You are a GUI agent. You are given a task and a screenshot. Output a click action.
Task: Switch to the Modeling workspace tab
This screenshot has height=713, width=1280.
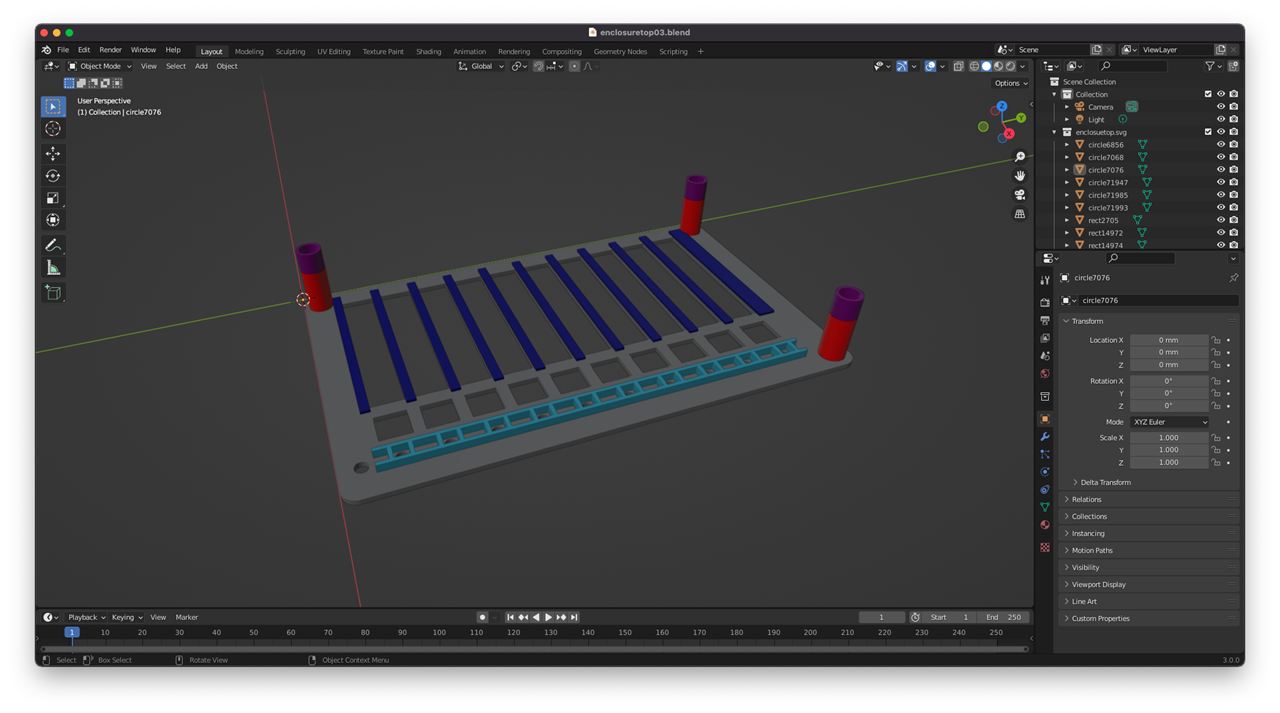pyautogui.click(x=249, y=51)
